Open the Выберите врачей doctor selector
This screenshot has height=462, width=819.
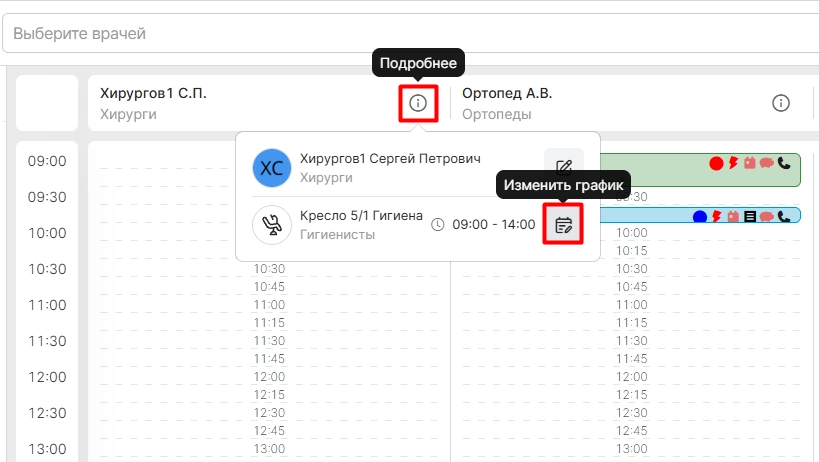(411, 33)
